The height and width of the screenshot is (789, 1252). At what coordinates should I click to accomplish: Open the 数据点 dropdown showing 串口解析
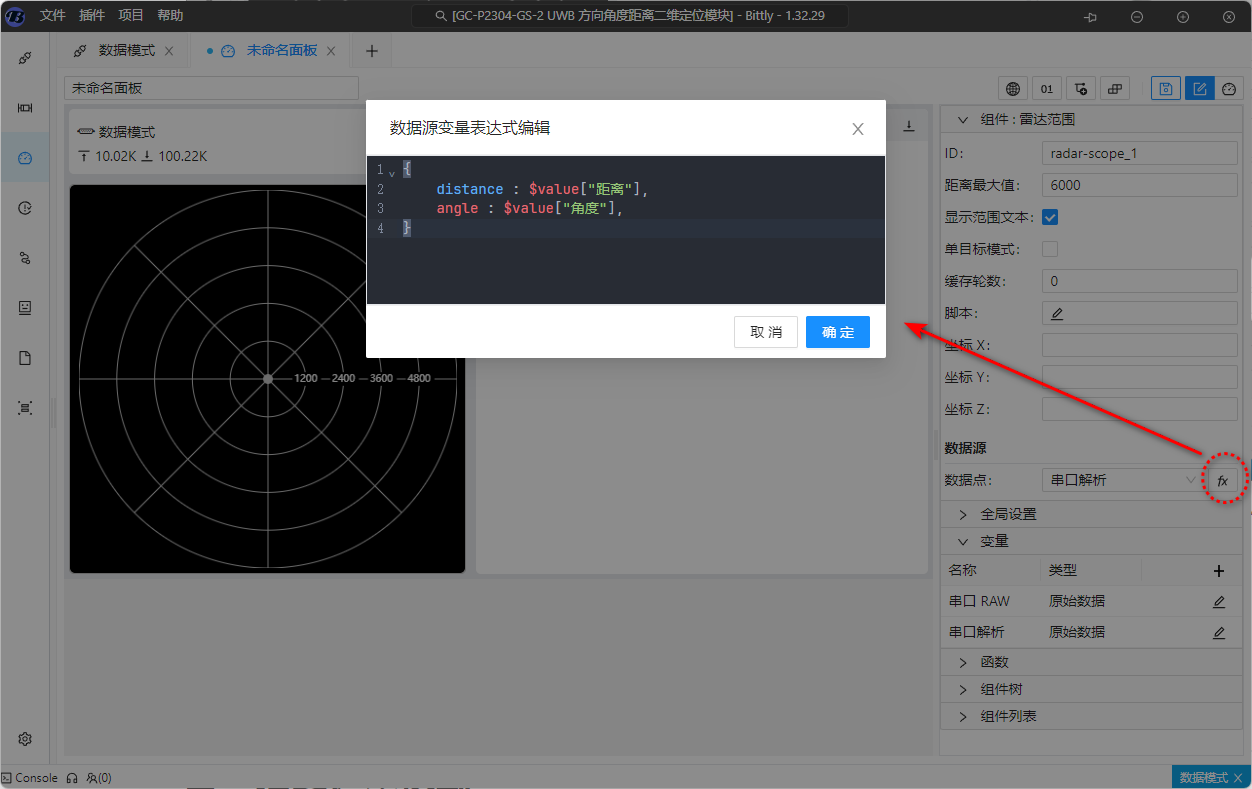point(1120,480)
